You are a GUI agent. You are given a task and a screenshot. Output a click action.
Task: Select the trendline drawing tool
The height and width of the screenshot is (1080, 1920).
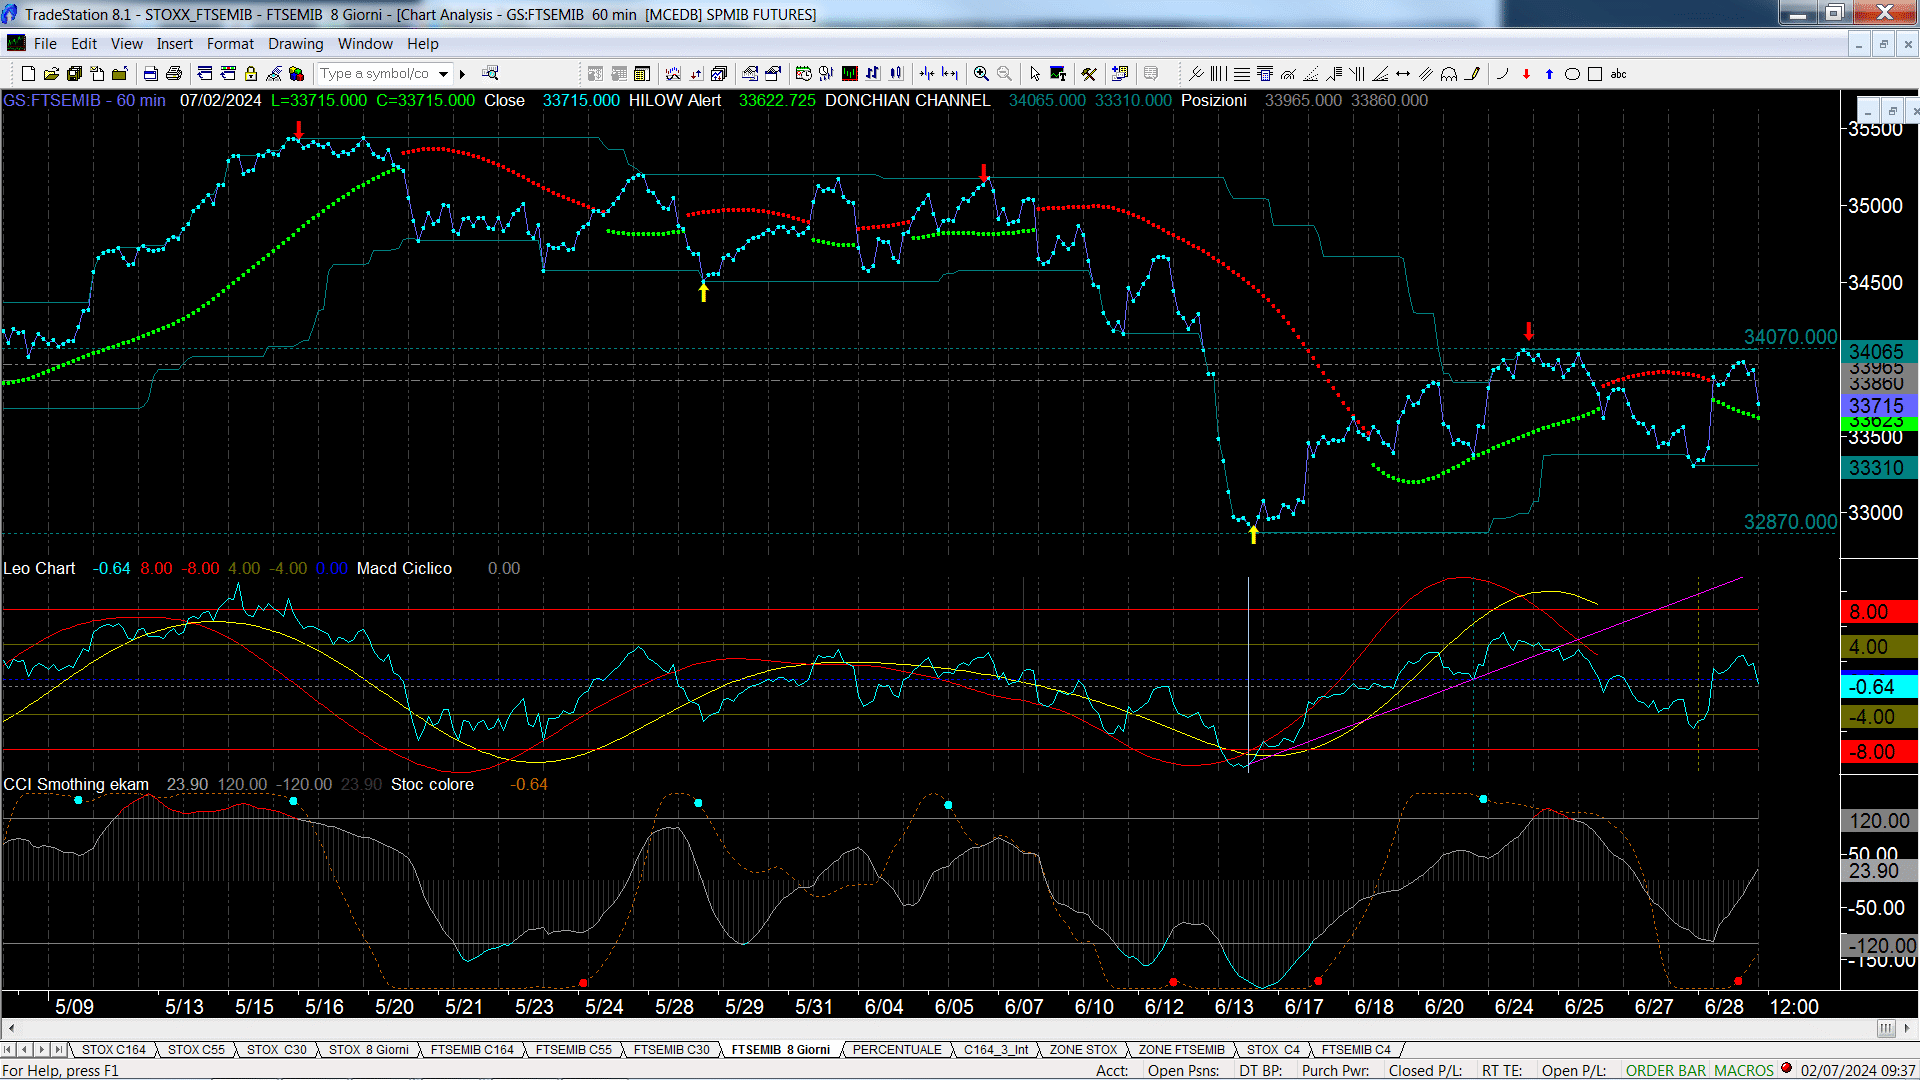click(x=1196, y=74)
